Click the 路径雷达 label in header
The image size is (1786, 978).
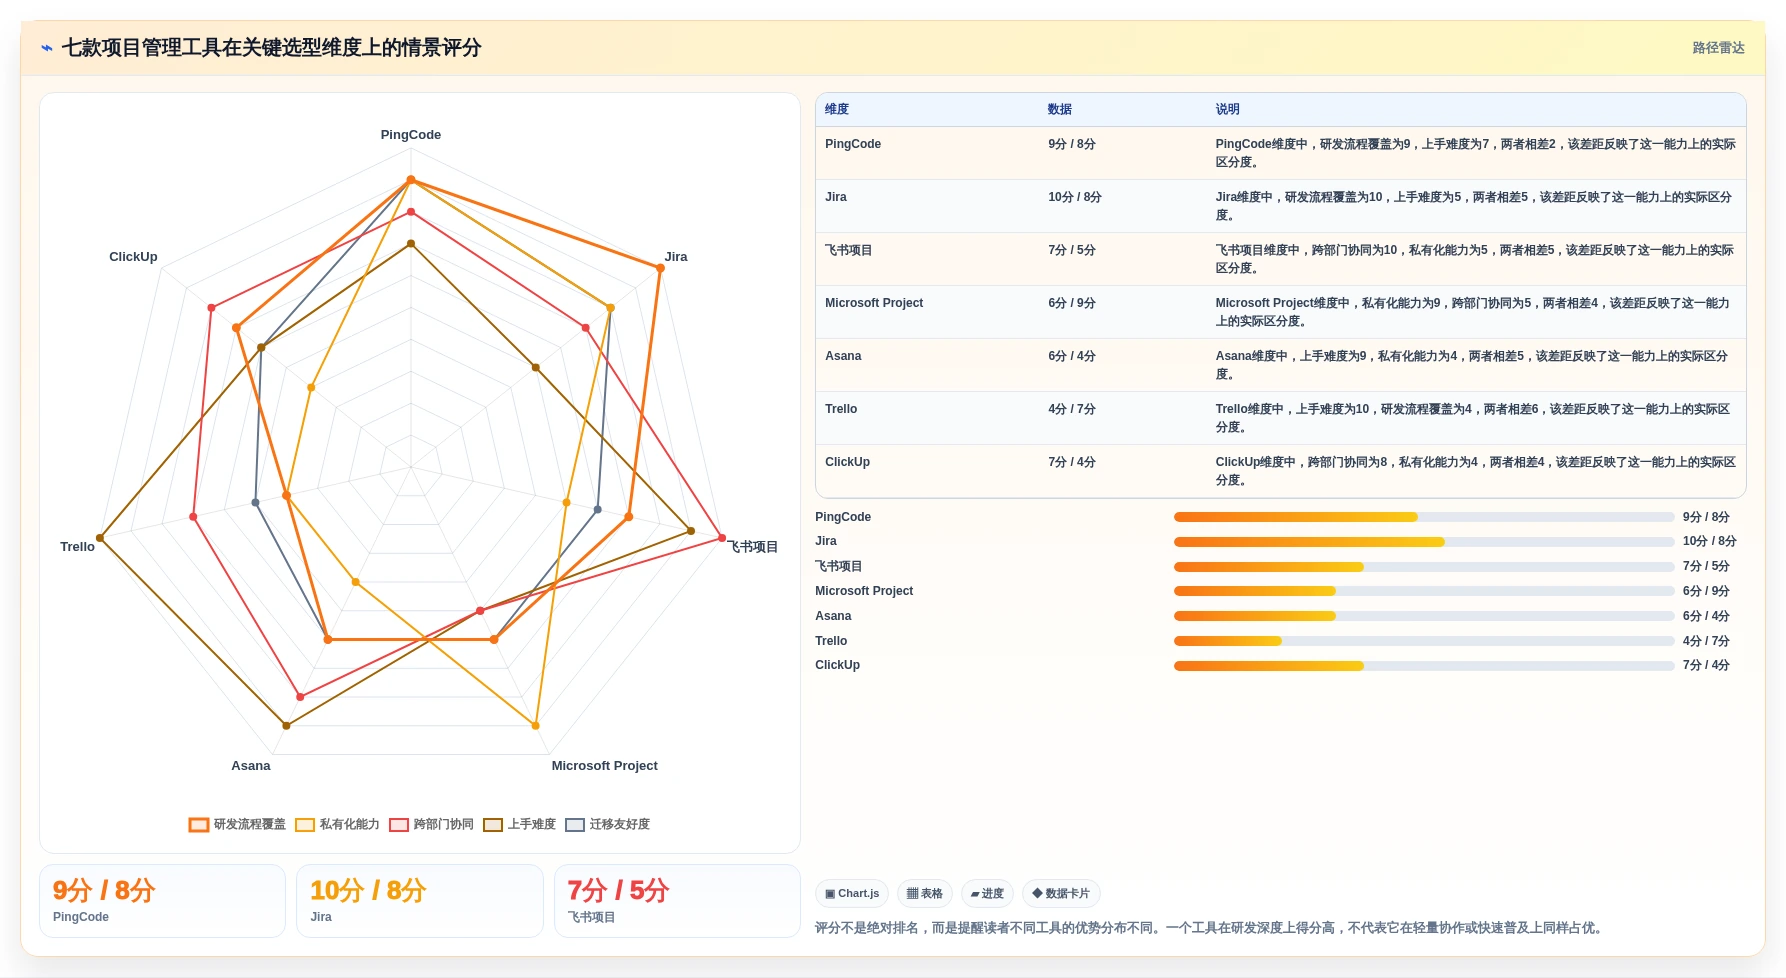pos(1718,48)
